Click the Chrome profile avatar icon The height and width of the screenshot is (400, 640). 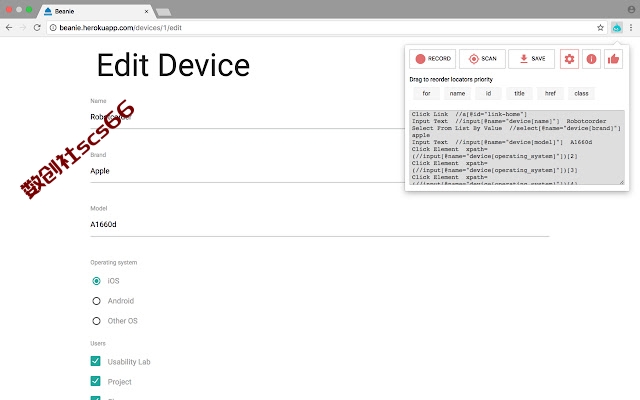pos(631,9)
